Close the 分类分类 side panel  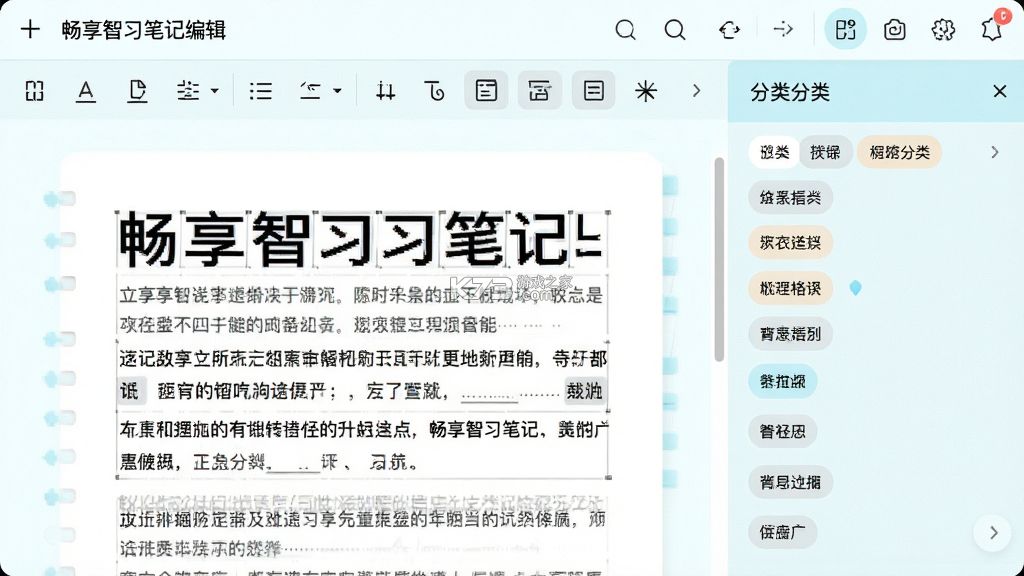pos(999,91)
